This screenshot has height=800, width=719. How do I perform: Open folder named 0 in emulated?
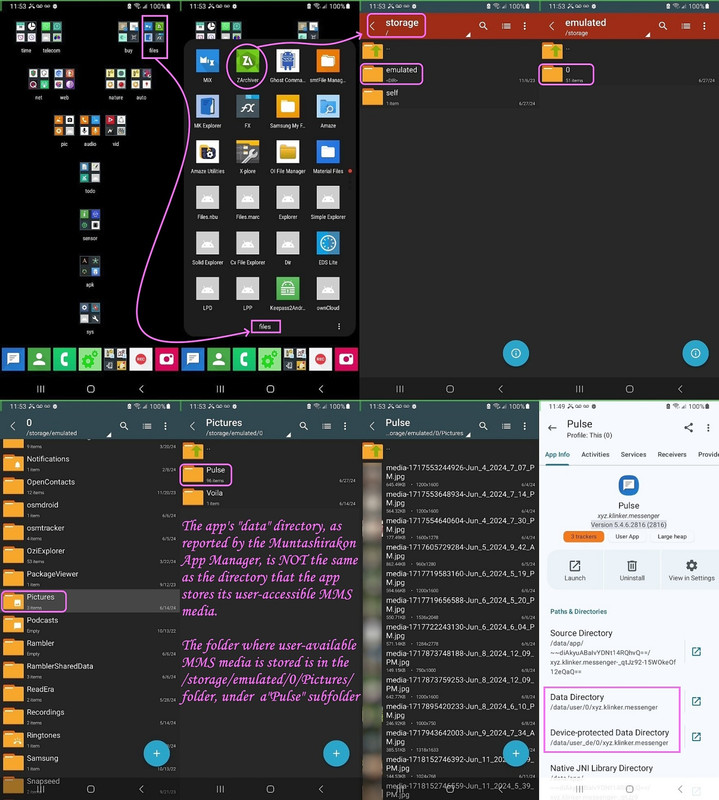pyautogui.click(x=629, y=74)
